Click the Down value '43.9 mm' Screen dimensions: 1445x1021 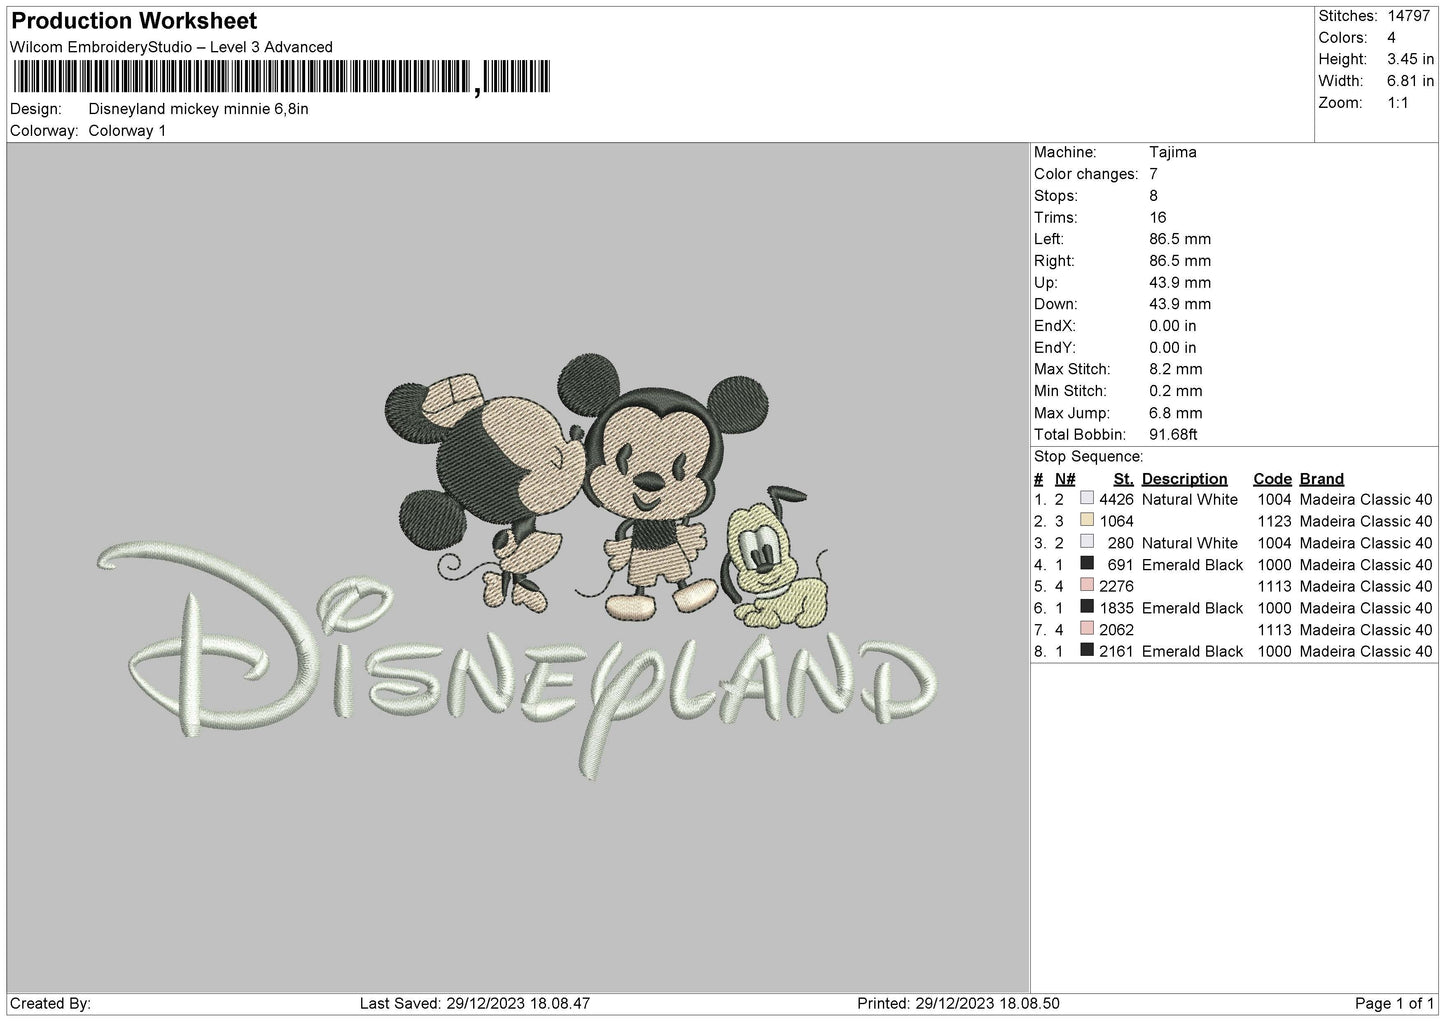[1180, 304]
